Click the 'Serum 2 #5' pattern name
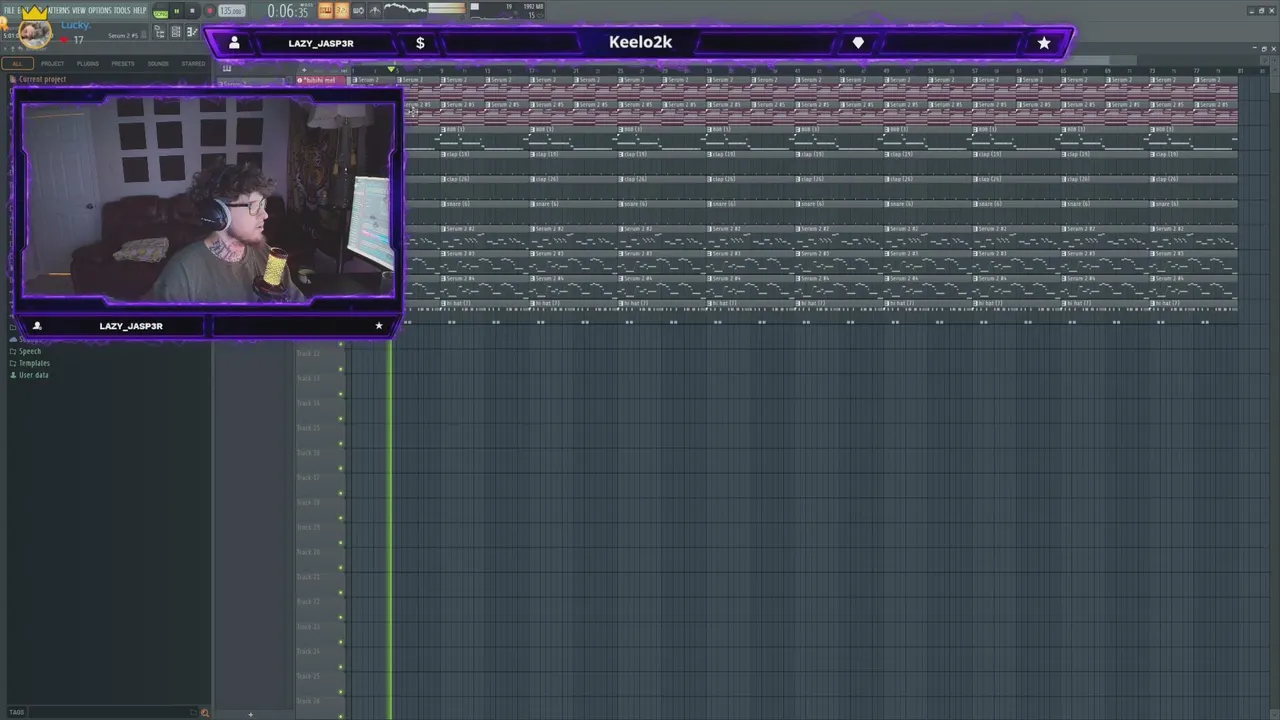This screenshot has height=720, width=1280. tap(124, 36)
